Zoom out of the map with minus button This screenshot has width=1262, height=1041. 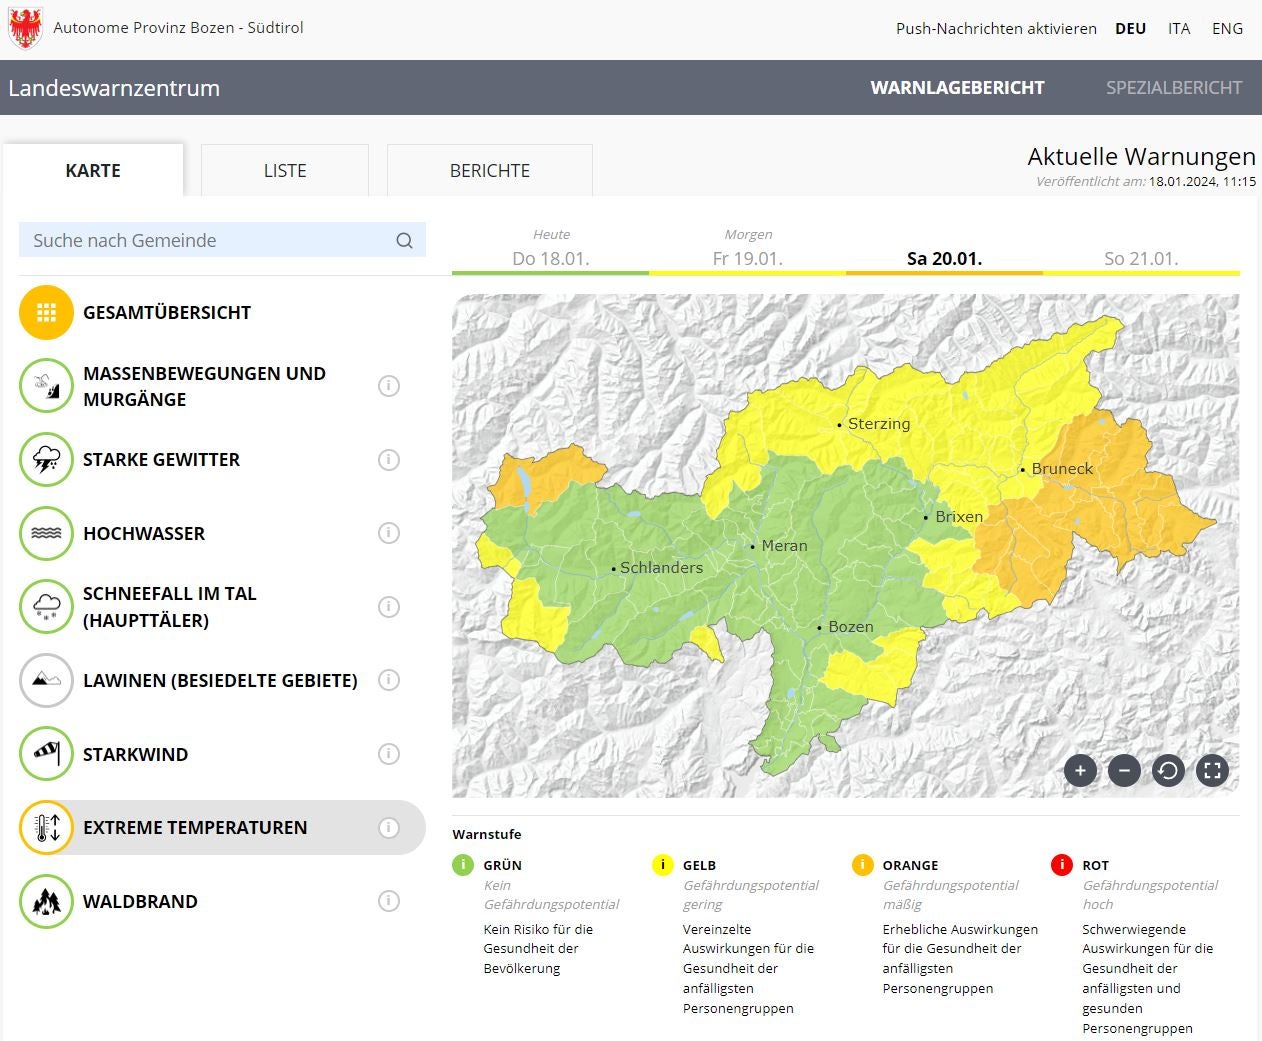(1124, 770)
